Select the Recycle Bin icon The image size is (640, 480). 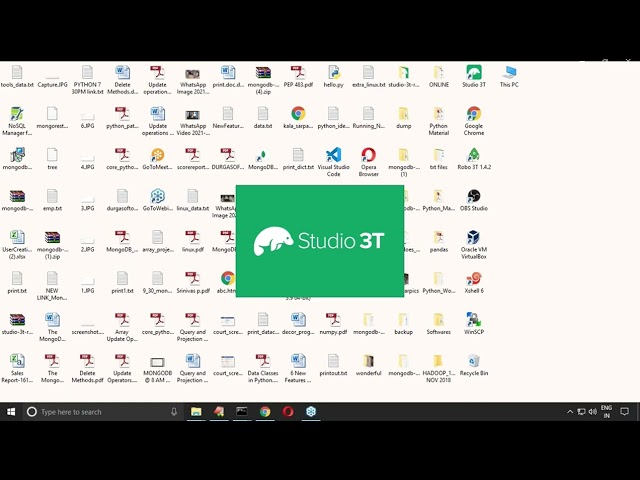(473, 365)
